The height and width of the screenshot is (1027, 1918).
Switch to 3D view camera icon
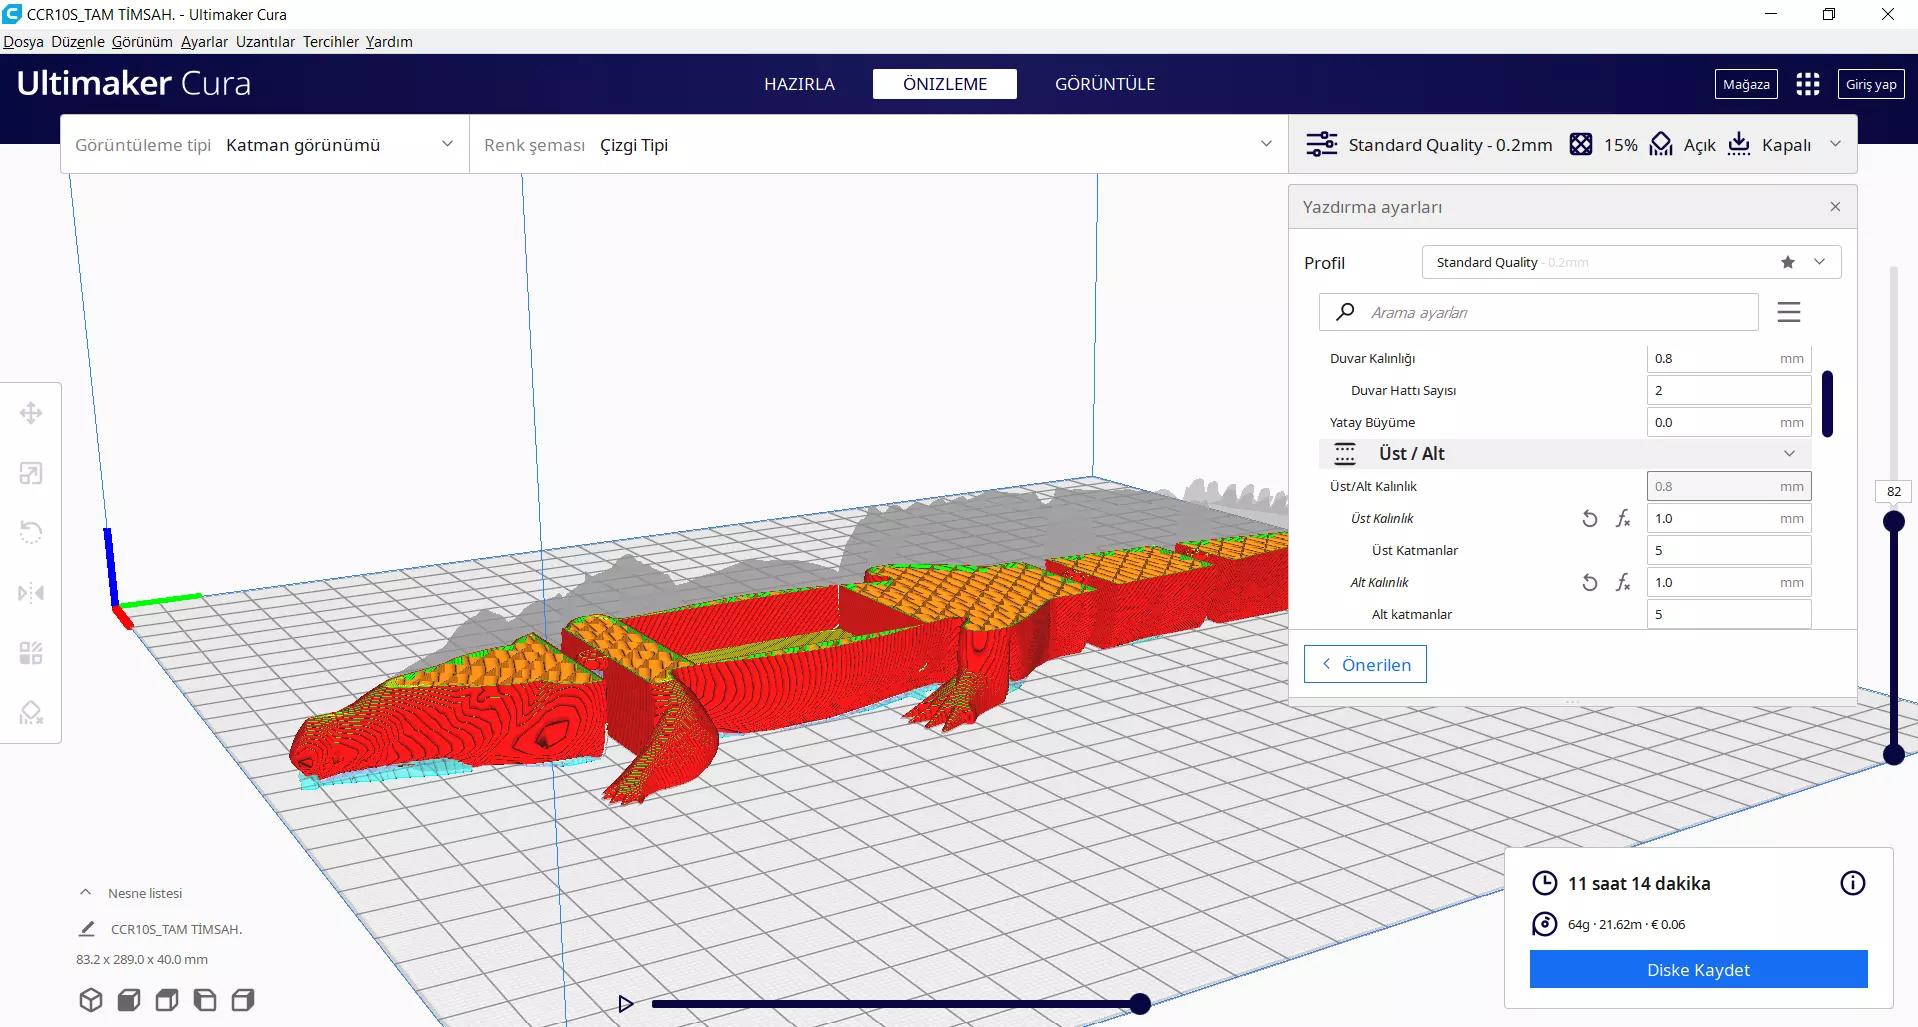[x=91, y=1000]
